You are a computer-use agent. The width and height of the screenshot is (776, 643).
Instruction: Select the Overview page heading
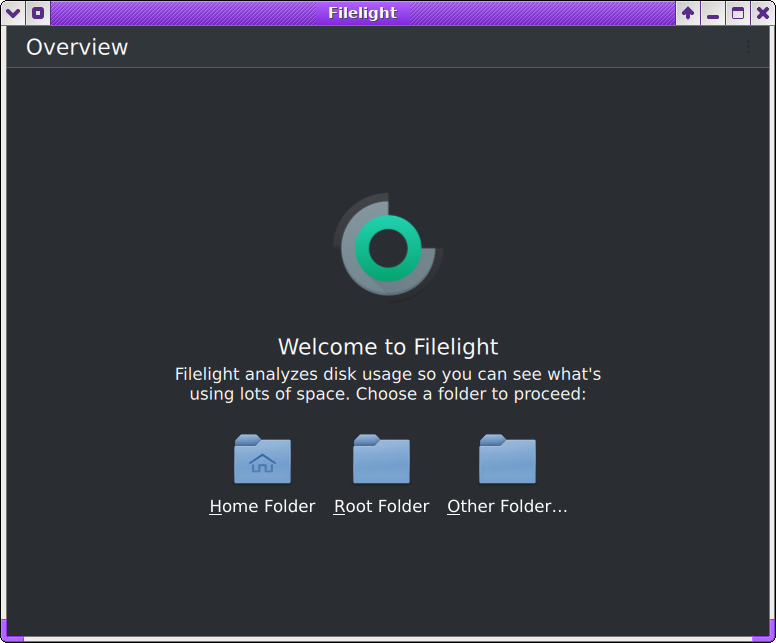pos(77,48)
